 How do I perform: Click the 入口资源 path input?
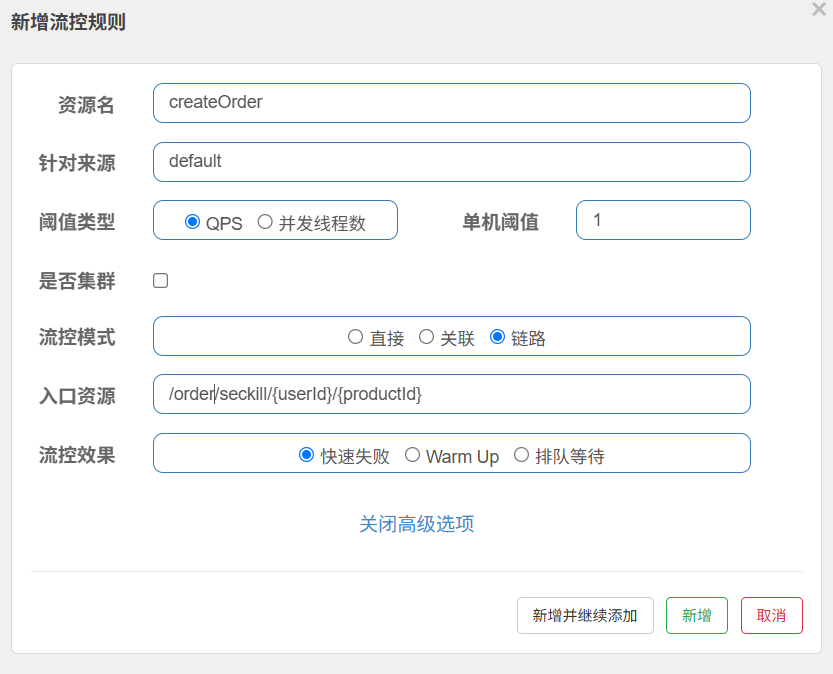451,394
